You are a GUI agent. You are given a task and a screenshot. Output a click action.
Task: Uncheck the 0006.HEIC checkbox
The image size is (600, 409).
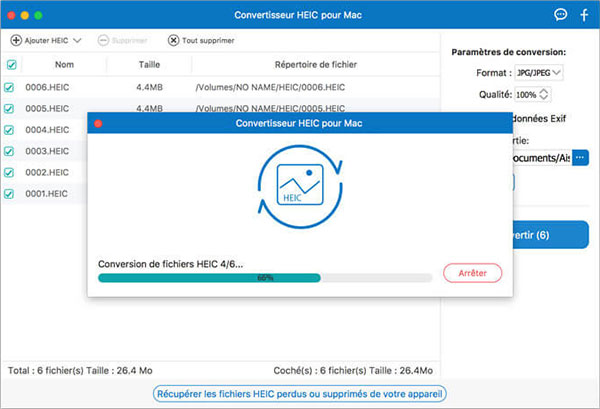[x=9, y=88]
